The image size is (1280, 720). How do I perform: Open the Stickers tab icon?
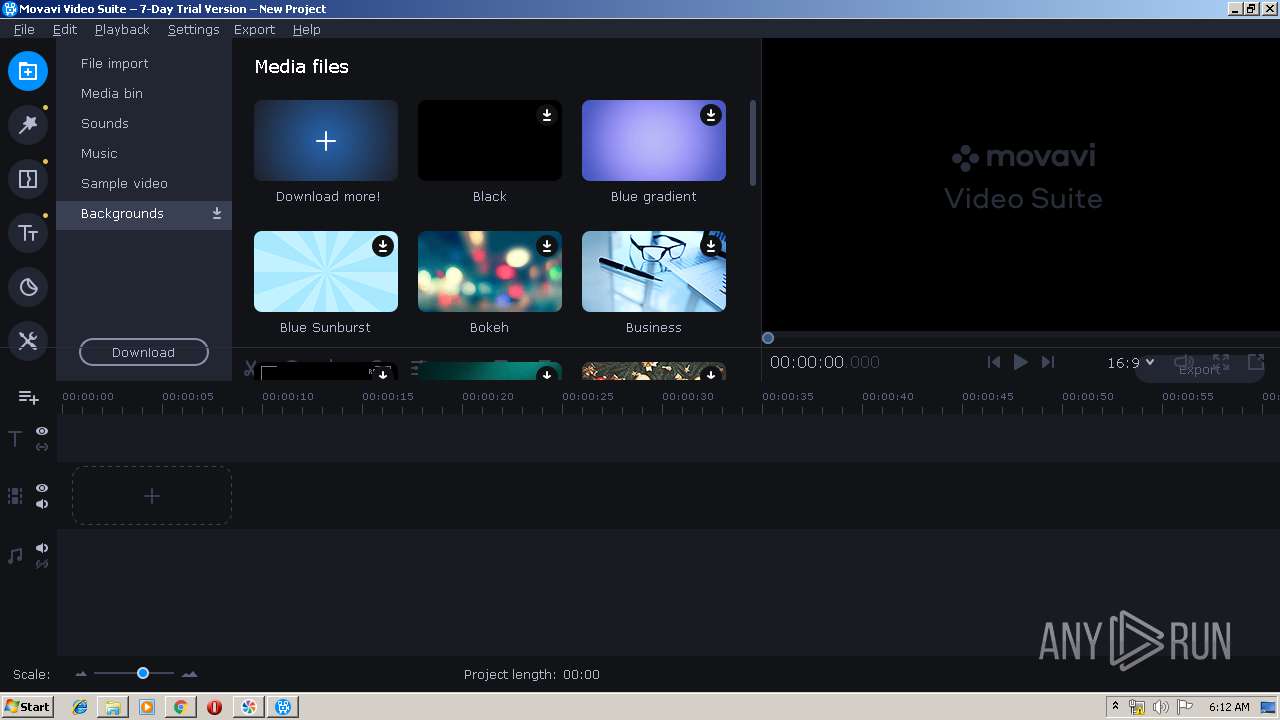[28, 287]
